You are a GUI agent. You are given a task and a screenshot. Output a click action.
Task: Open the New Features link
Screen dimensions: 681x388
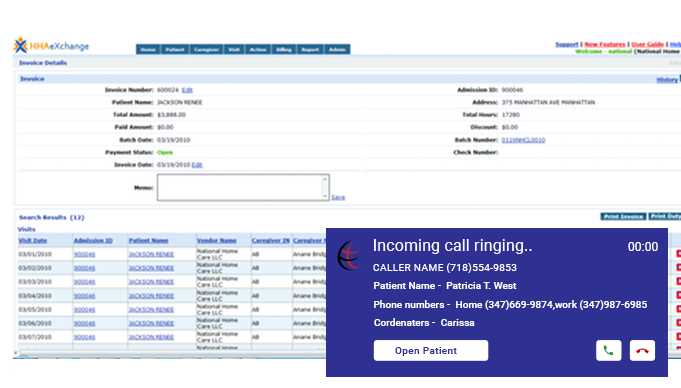point(605,44)
